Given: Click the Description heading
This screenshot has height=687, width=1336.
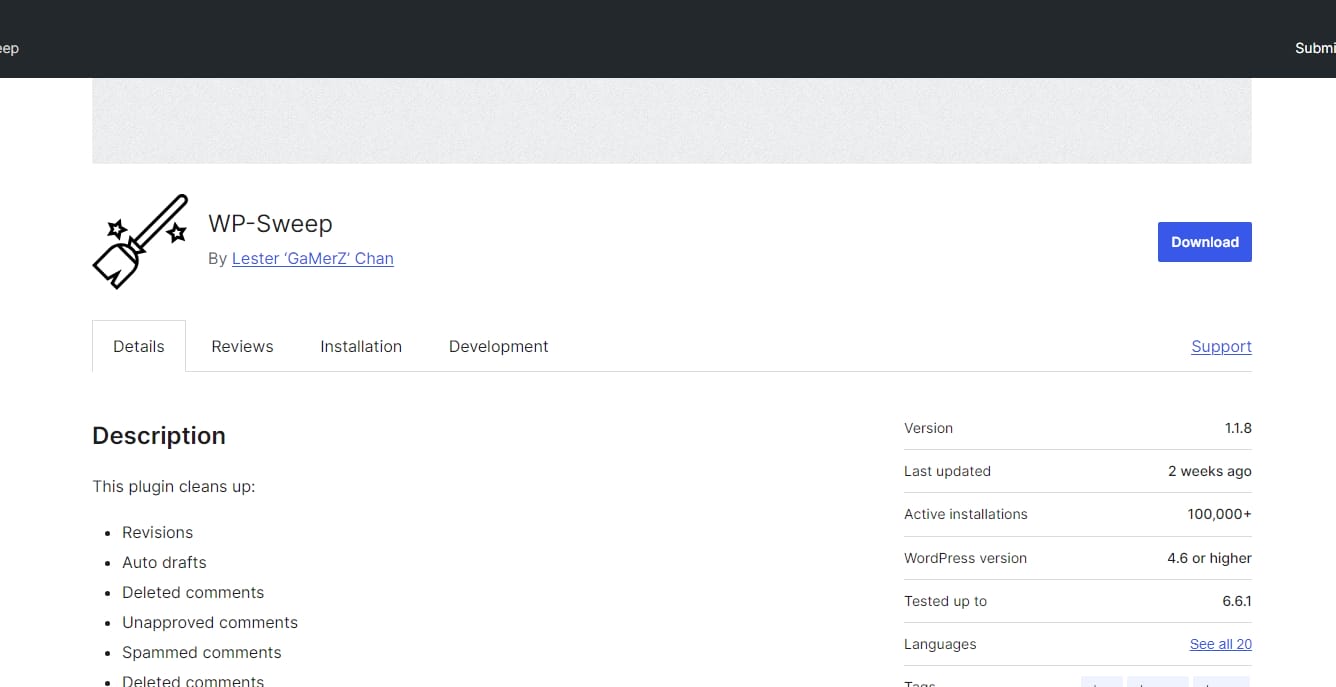Looking at the screenshot, I should [159, 436].
